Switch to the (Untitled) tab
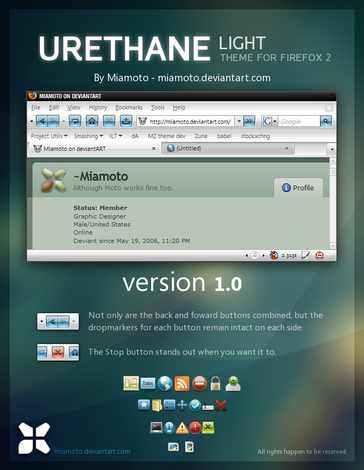Viewport: 364px width, 470px height. tap(228, 148)
